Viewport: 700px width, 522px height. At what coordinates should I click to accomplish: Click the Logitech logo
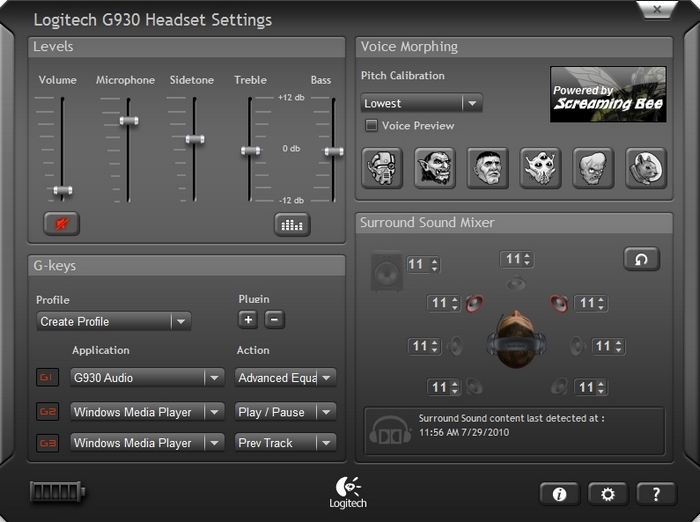point(348,492)
